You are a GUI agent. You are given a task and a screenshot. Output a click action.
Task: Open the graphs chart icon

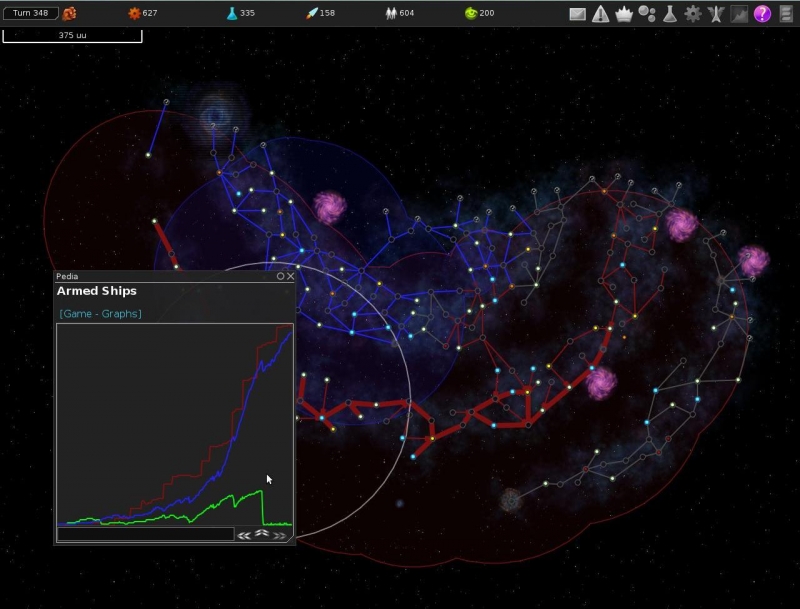coord(739,14)
